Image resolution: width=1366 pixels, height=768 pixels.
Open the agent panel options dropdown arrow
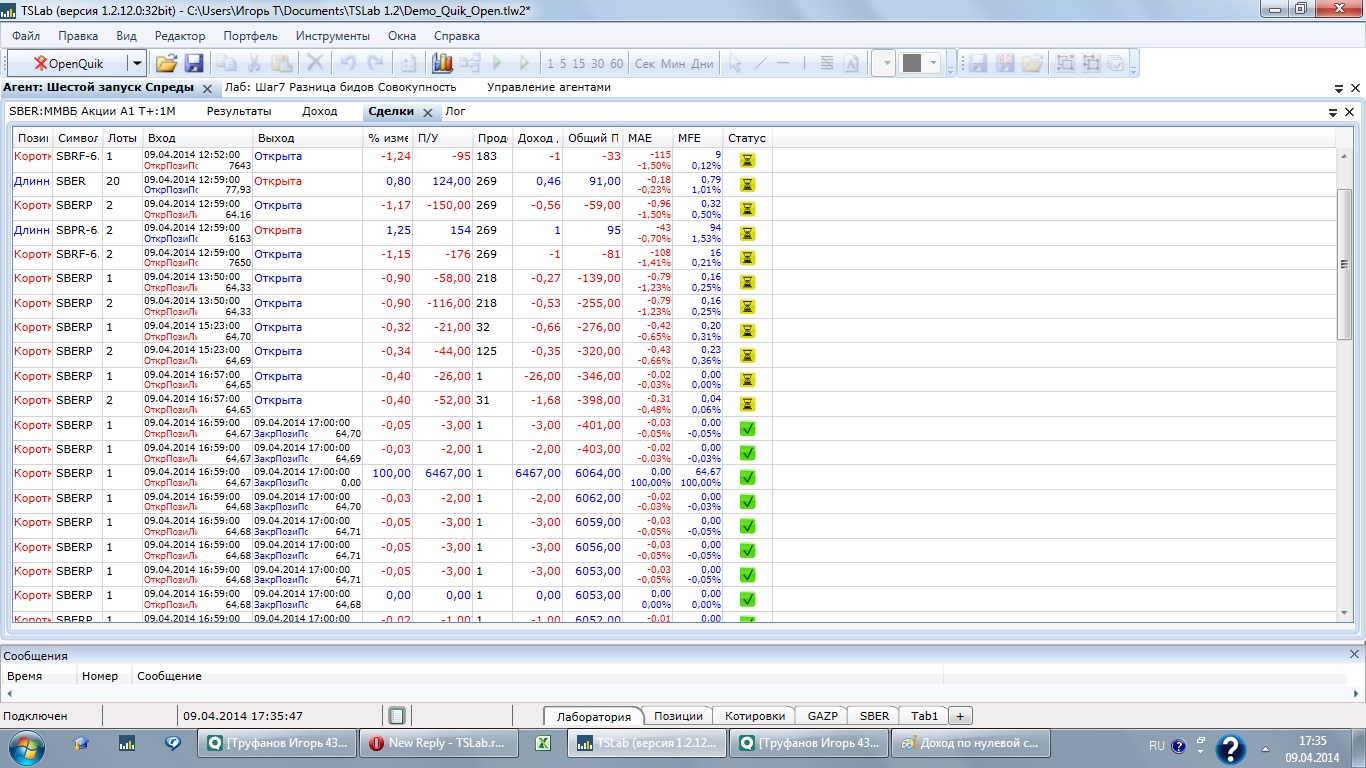coord(1339,88)
